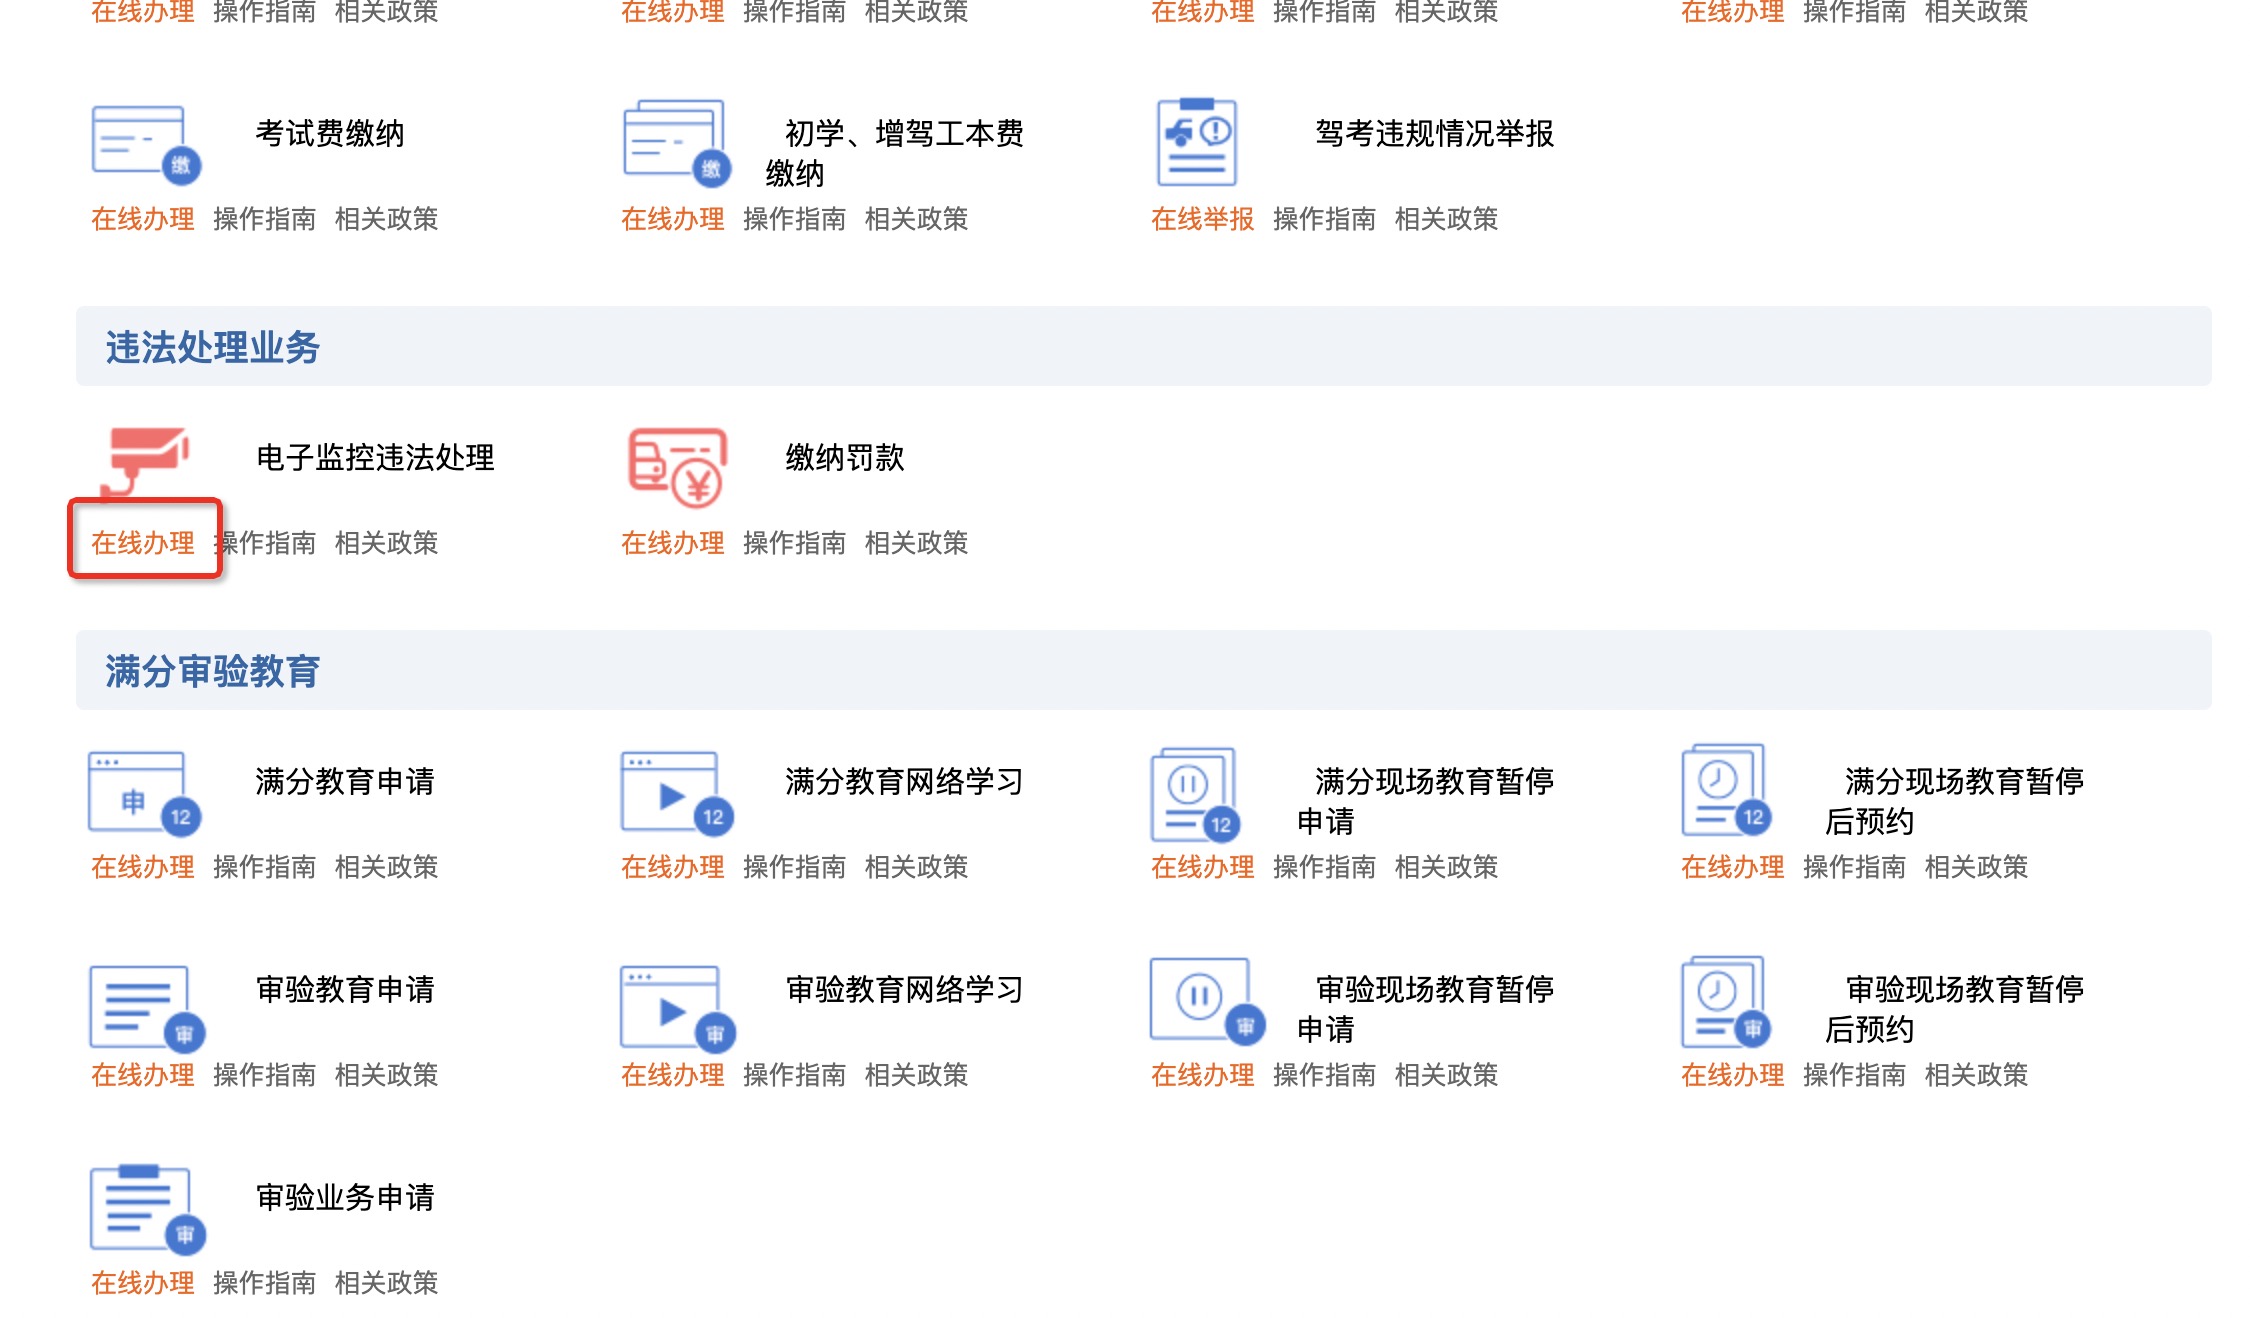Image resolution: width=2250 pixels, height=1318 pixels.
Task: Click 在线办理 for 满分教育申请
Action: pyautogui.click(x=143, y=867)
